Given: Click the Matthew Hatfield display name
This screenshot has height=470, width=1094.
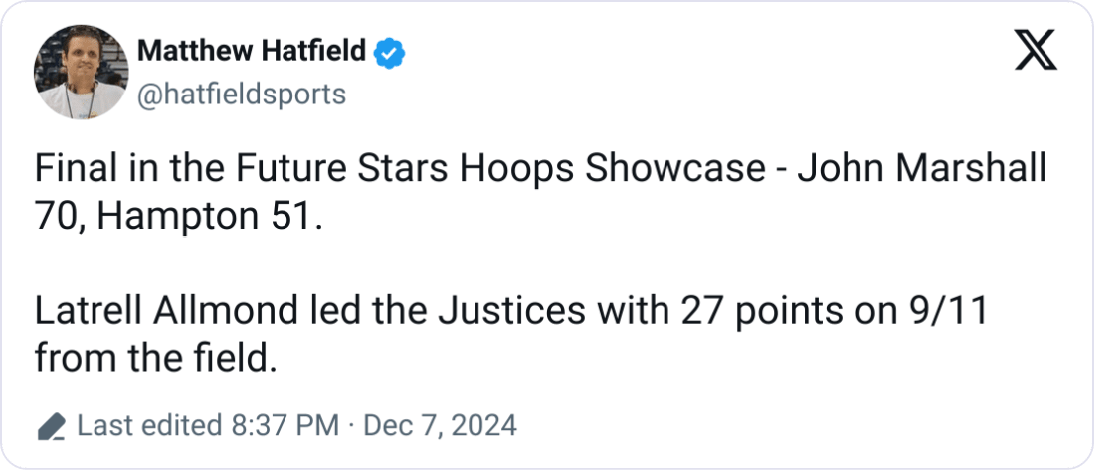Looking at the screenshot, I should coord(250,51).
